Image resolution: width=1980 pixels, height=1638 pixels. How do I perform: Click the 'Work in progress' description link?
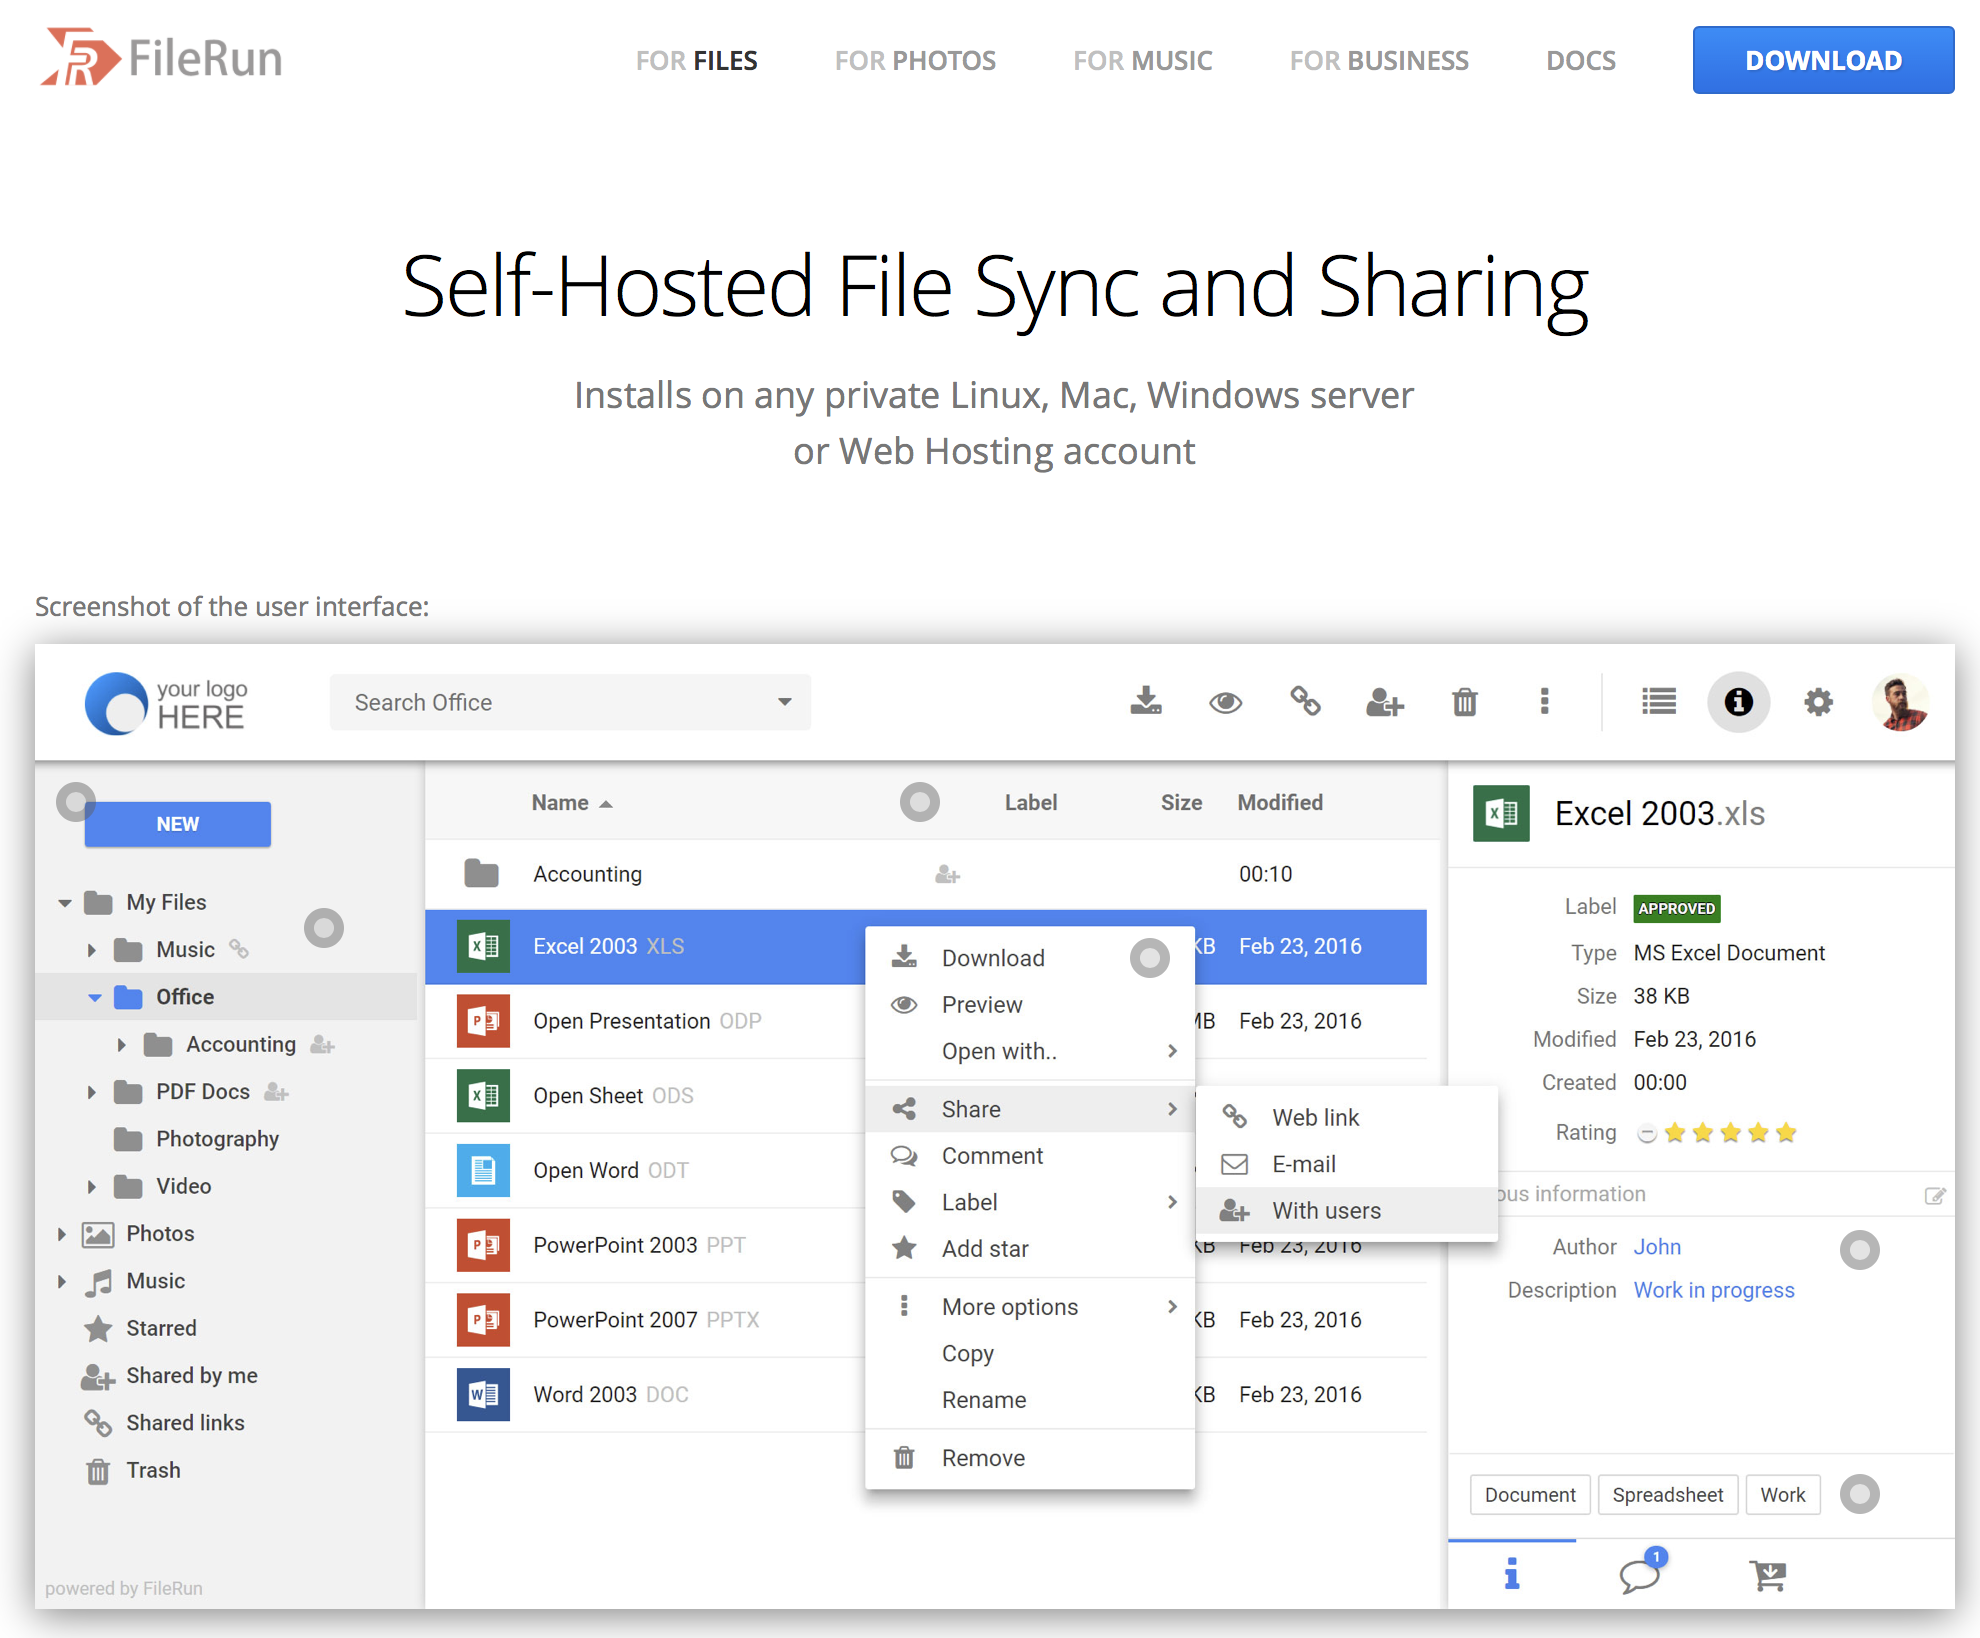click(1714, 1291)
